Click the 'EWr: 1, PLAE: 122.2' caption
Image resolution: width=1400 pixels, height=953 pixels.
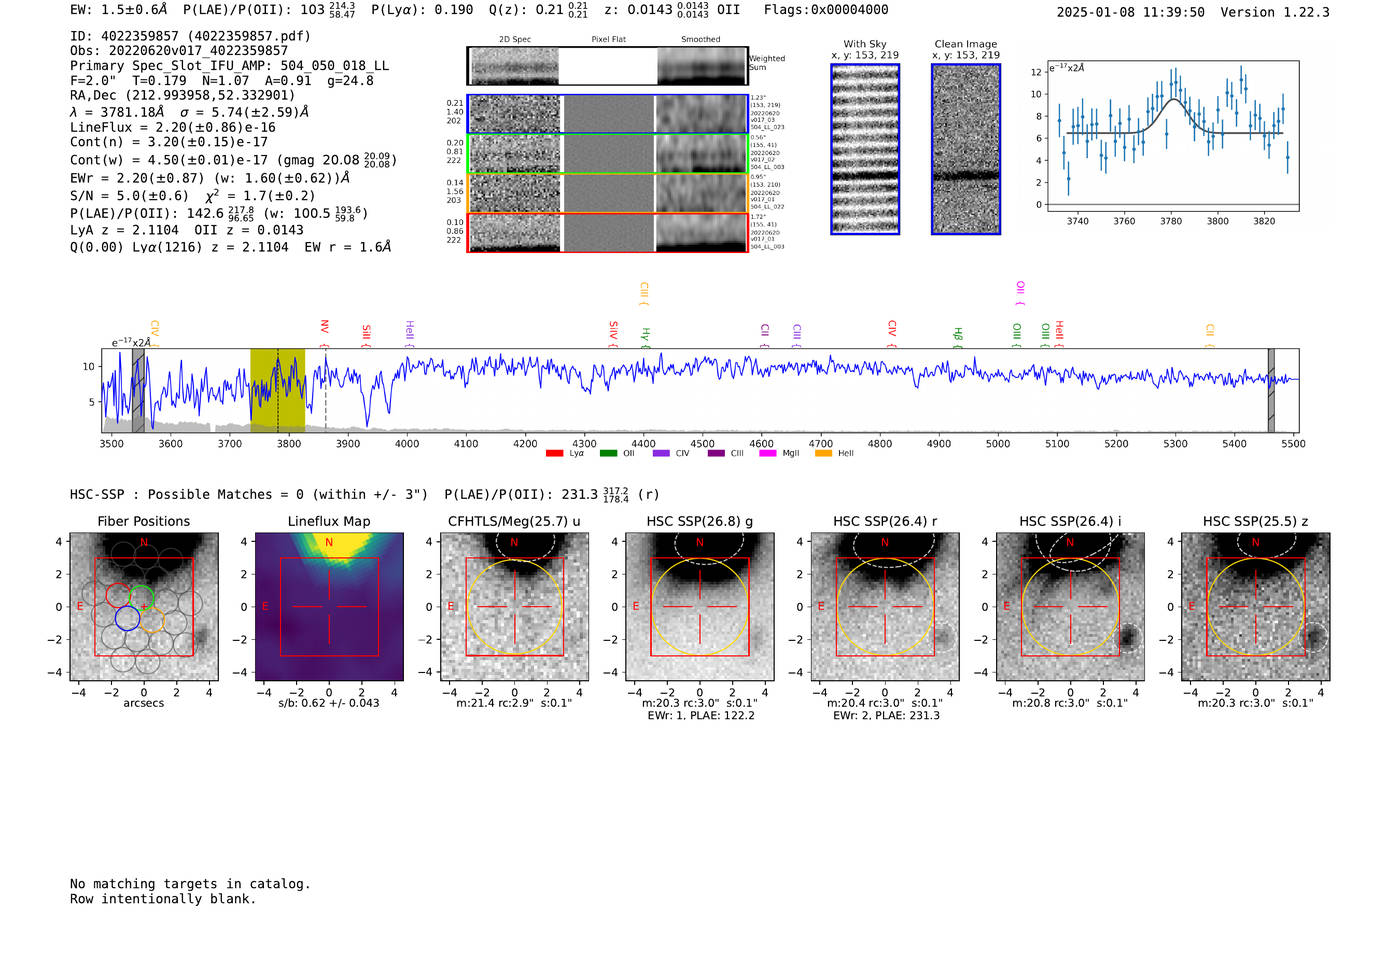click(x=701, y=715)
